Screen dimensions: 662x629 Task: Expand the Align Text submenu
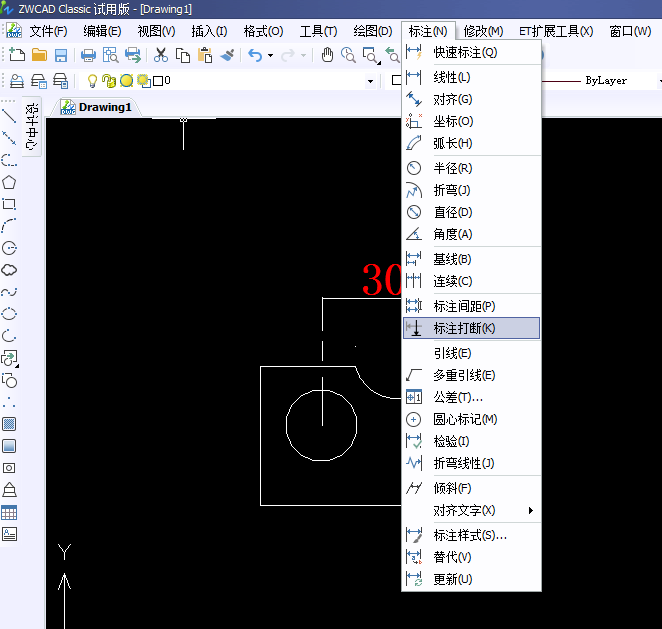(471, 511)
